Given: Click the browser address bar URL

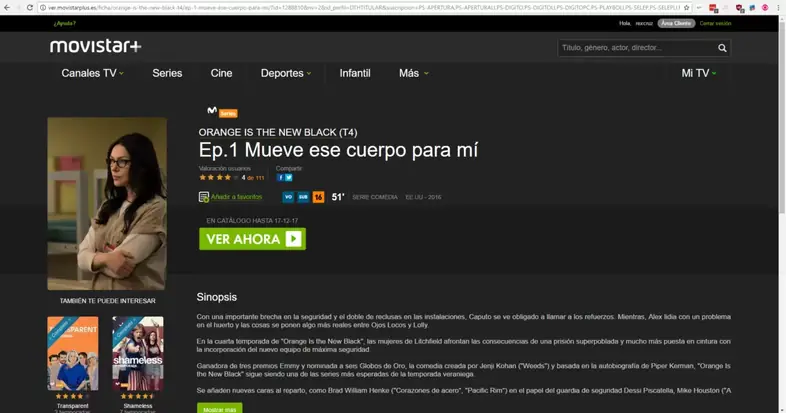Looking at the screenshot, I should click(363, 8).
